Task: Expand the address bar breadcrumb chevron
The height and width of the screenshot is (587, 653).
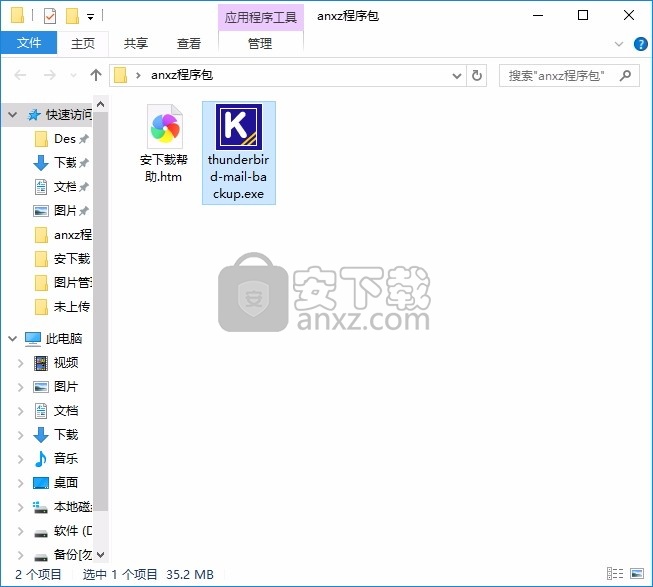Action: 138,75
